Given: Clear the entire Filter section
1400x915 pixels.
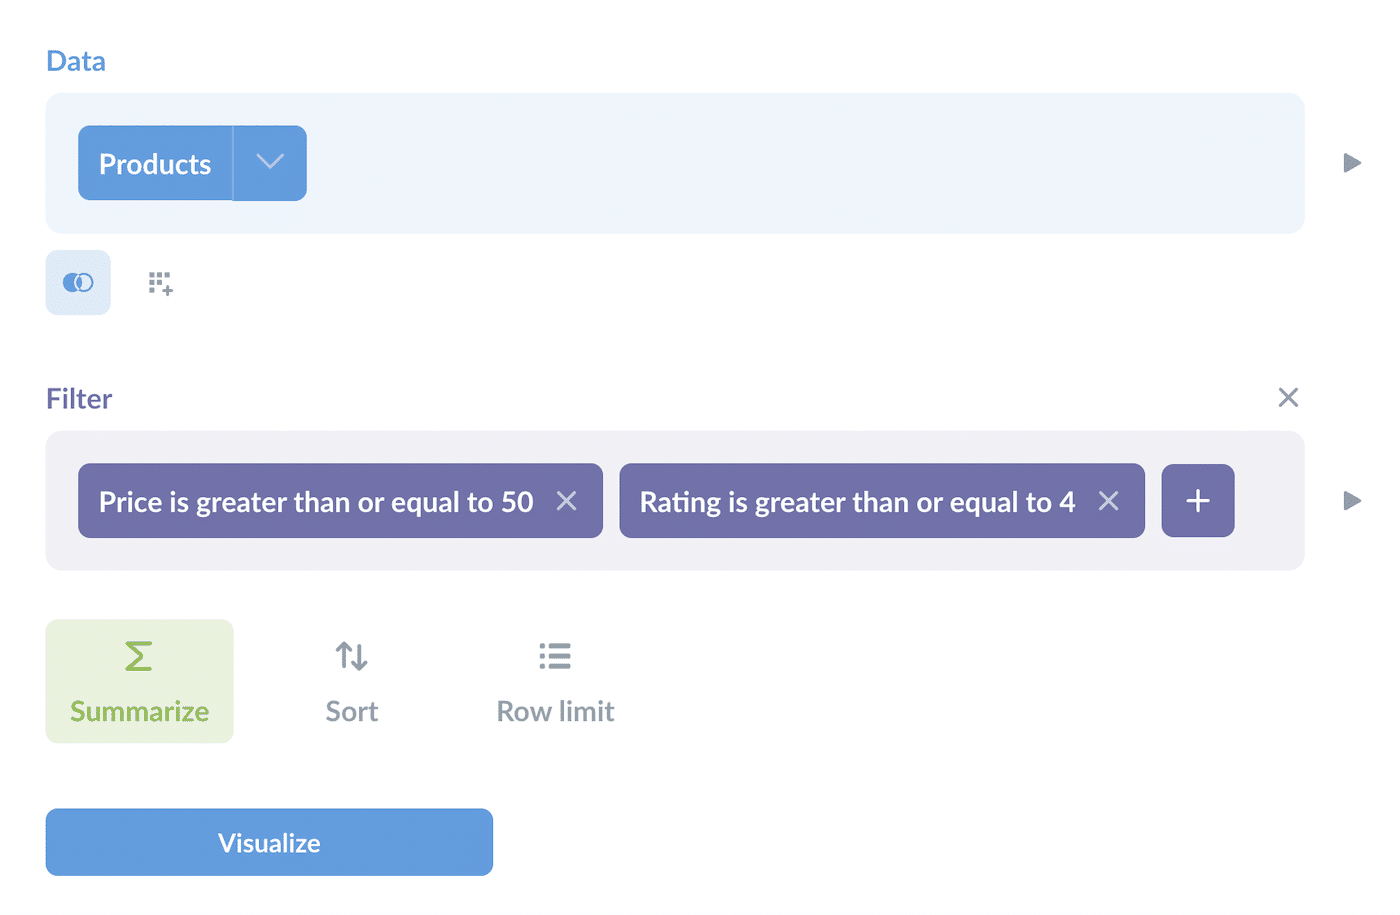Looking at the screenshot, I should point(1287,397).
